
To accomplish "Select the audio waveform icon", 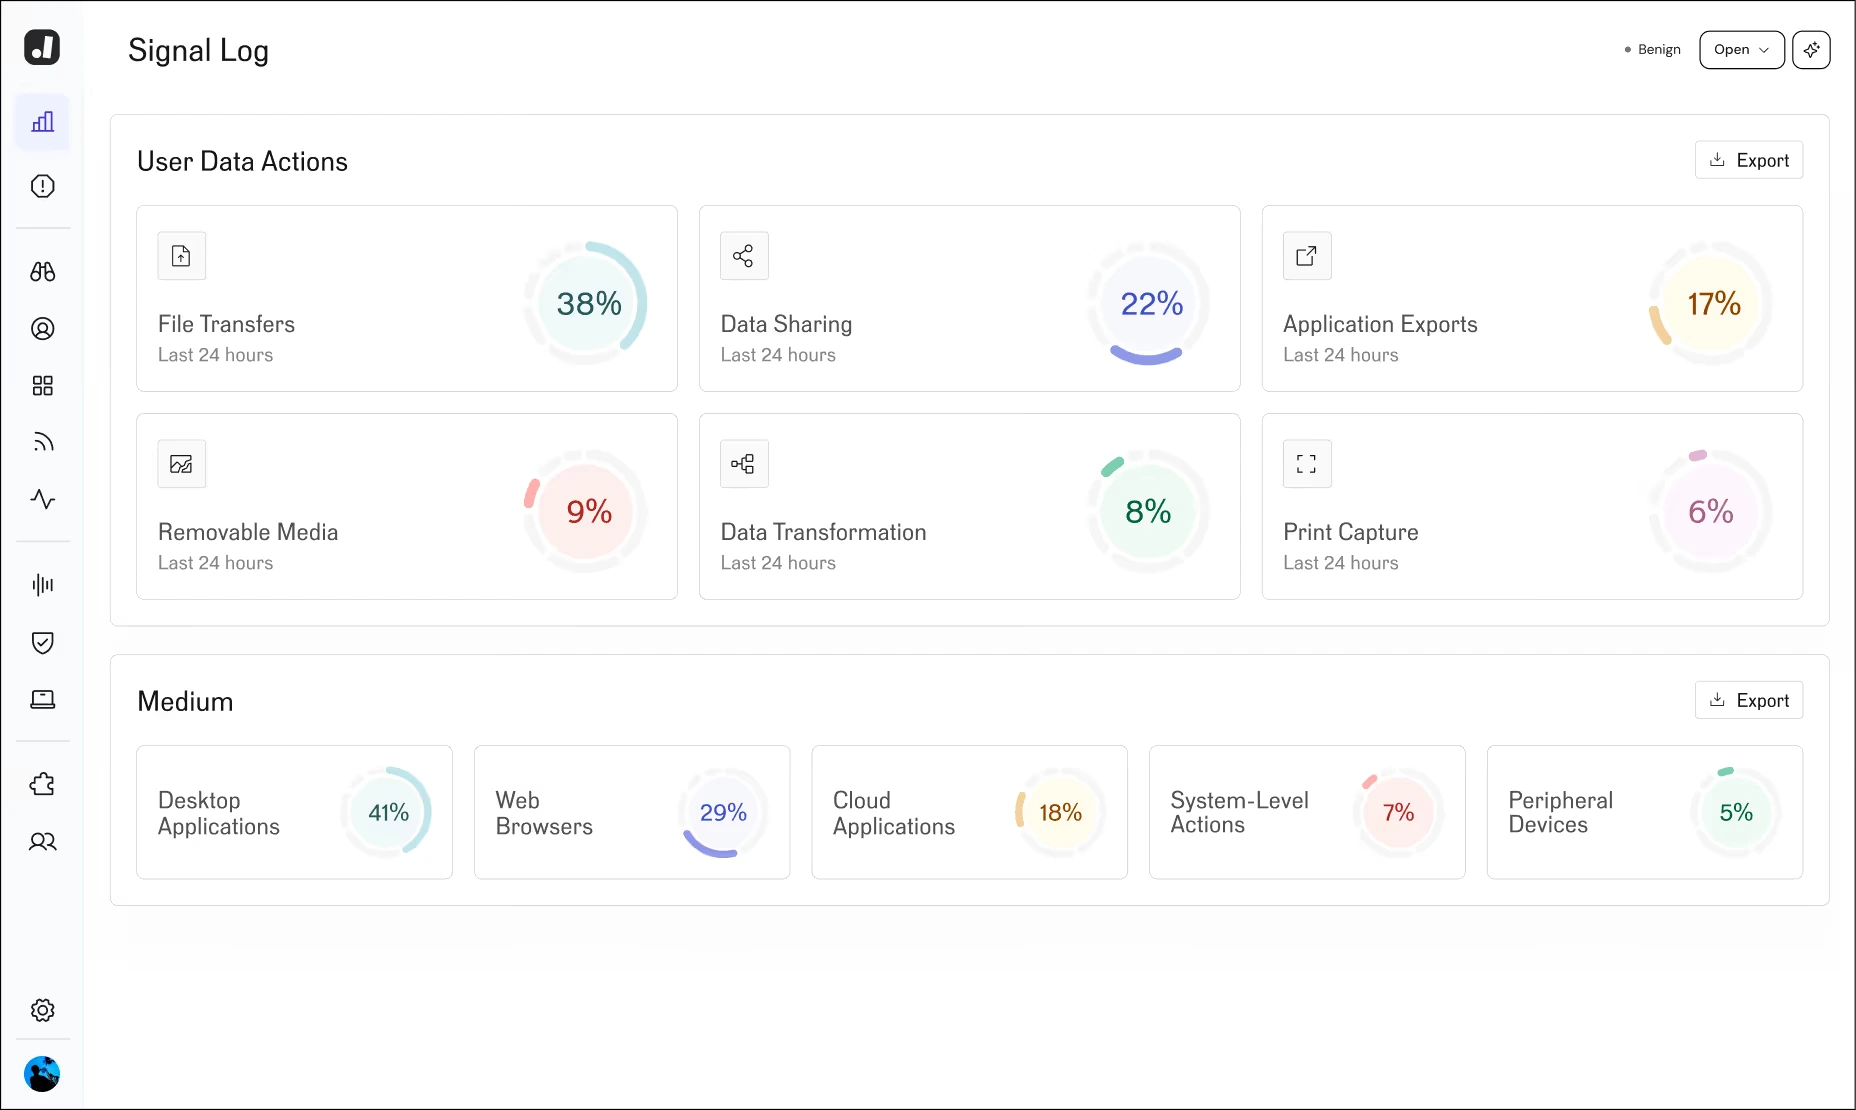I will 43,585.
